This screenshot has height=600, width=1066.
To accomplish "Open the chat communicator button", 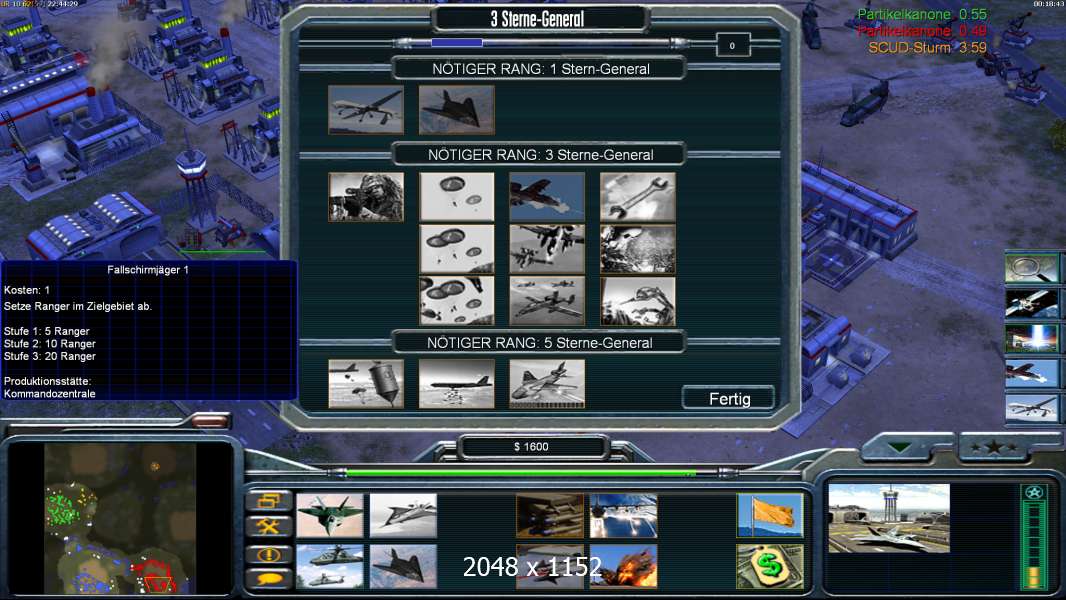I will 268,580.
